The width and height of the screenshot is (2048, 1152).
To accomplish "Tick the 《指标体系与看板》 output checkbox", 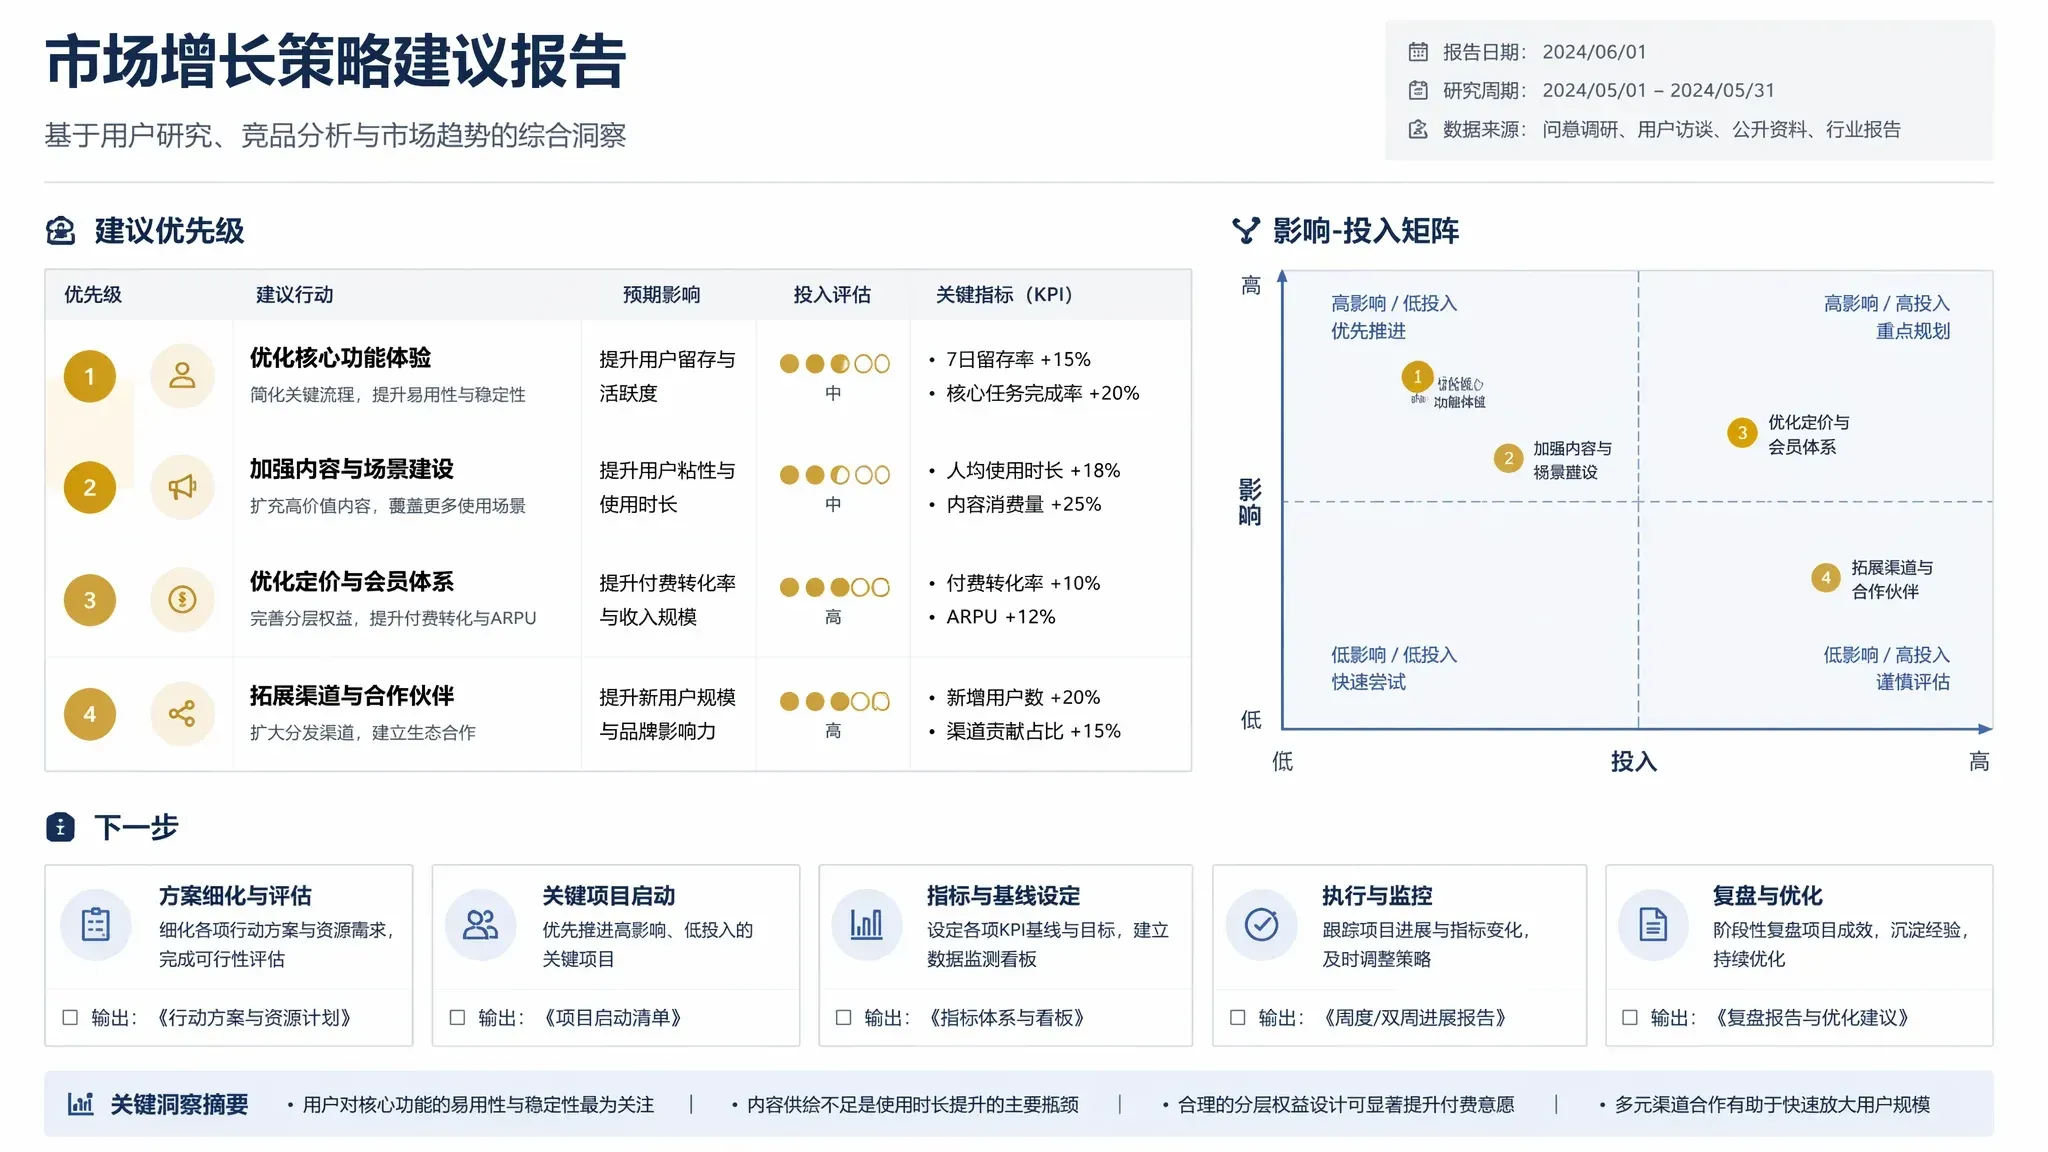I will [843, 1017].
